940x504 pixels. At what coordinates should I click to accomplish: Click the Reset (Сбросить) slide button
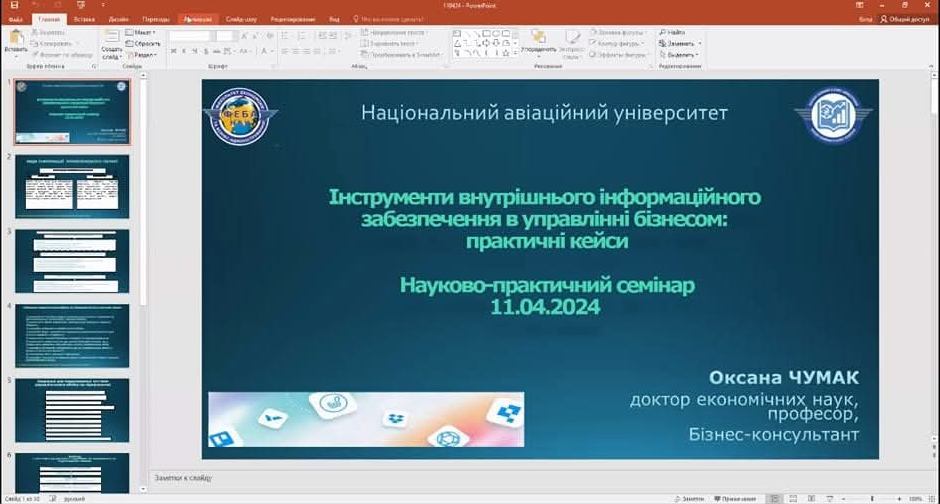(146, 44)
